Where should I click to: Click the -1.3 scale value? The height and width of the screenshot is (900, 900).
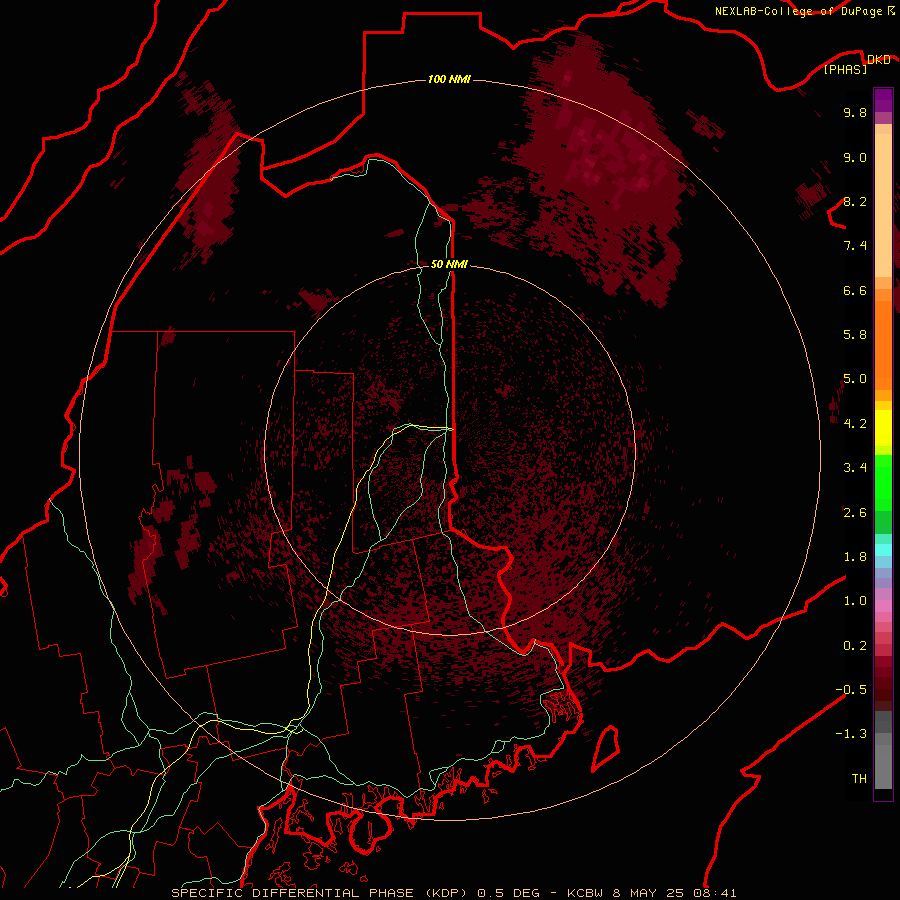851,734
